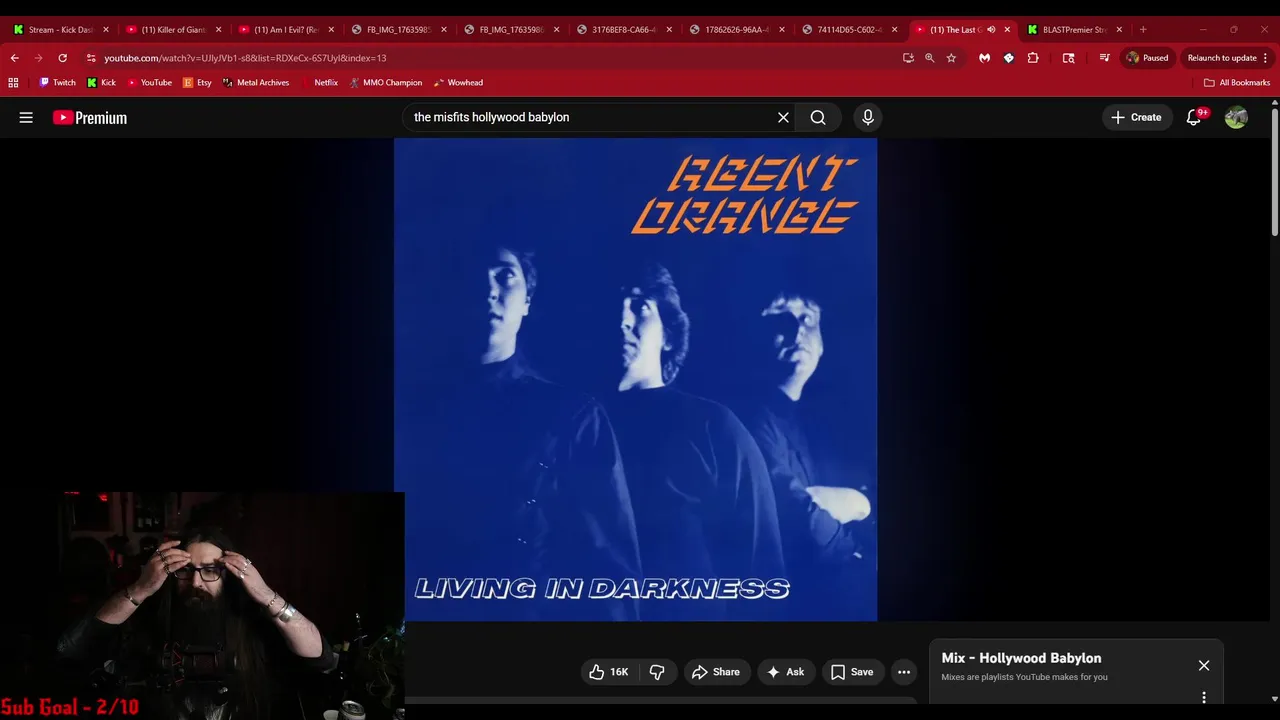Screen dimensions: 1280x720
Task: Open the Create menu
Action: [1136, 117]
